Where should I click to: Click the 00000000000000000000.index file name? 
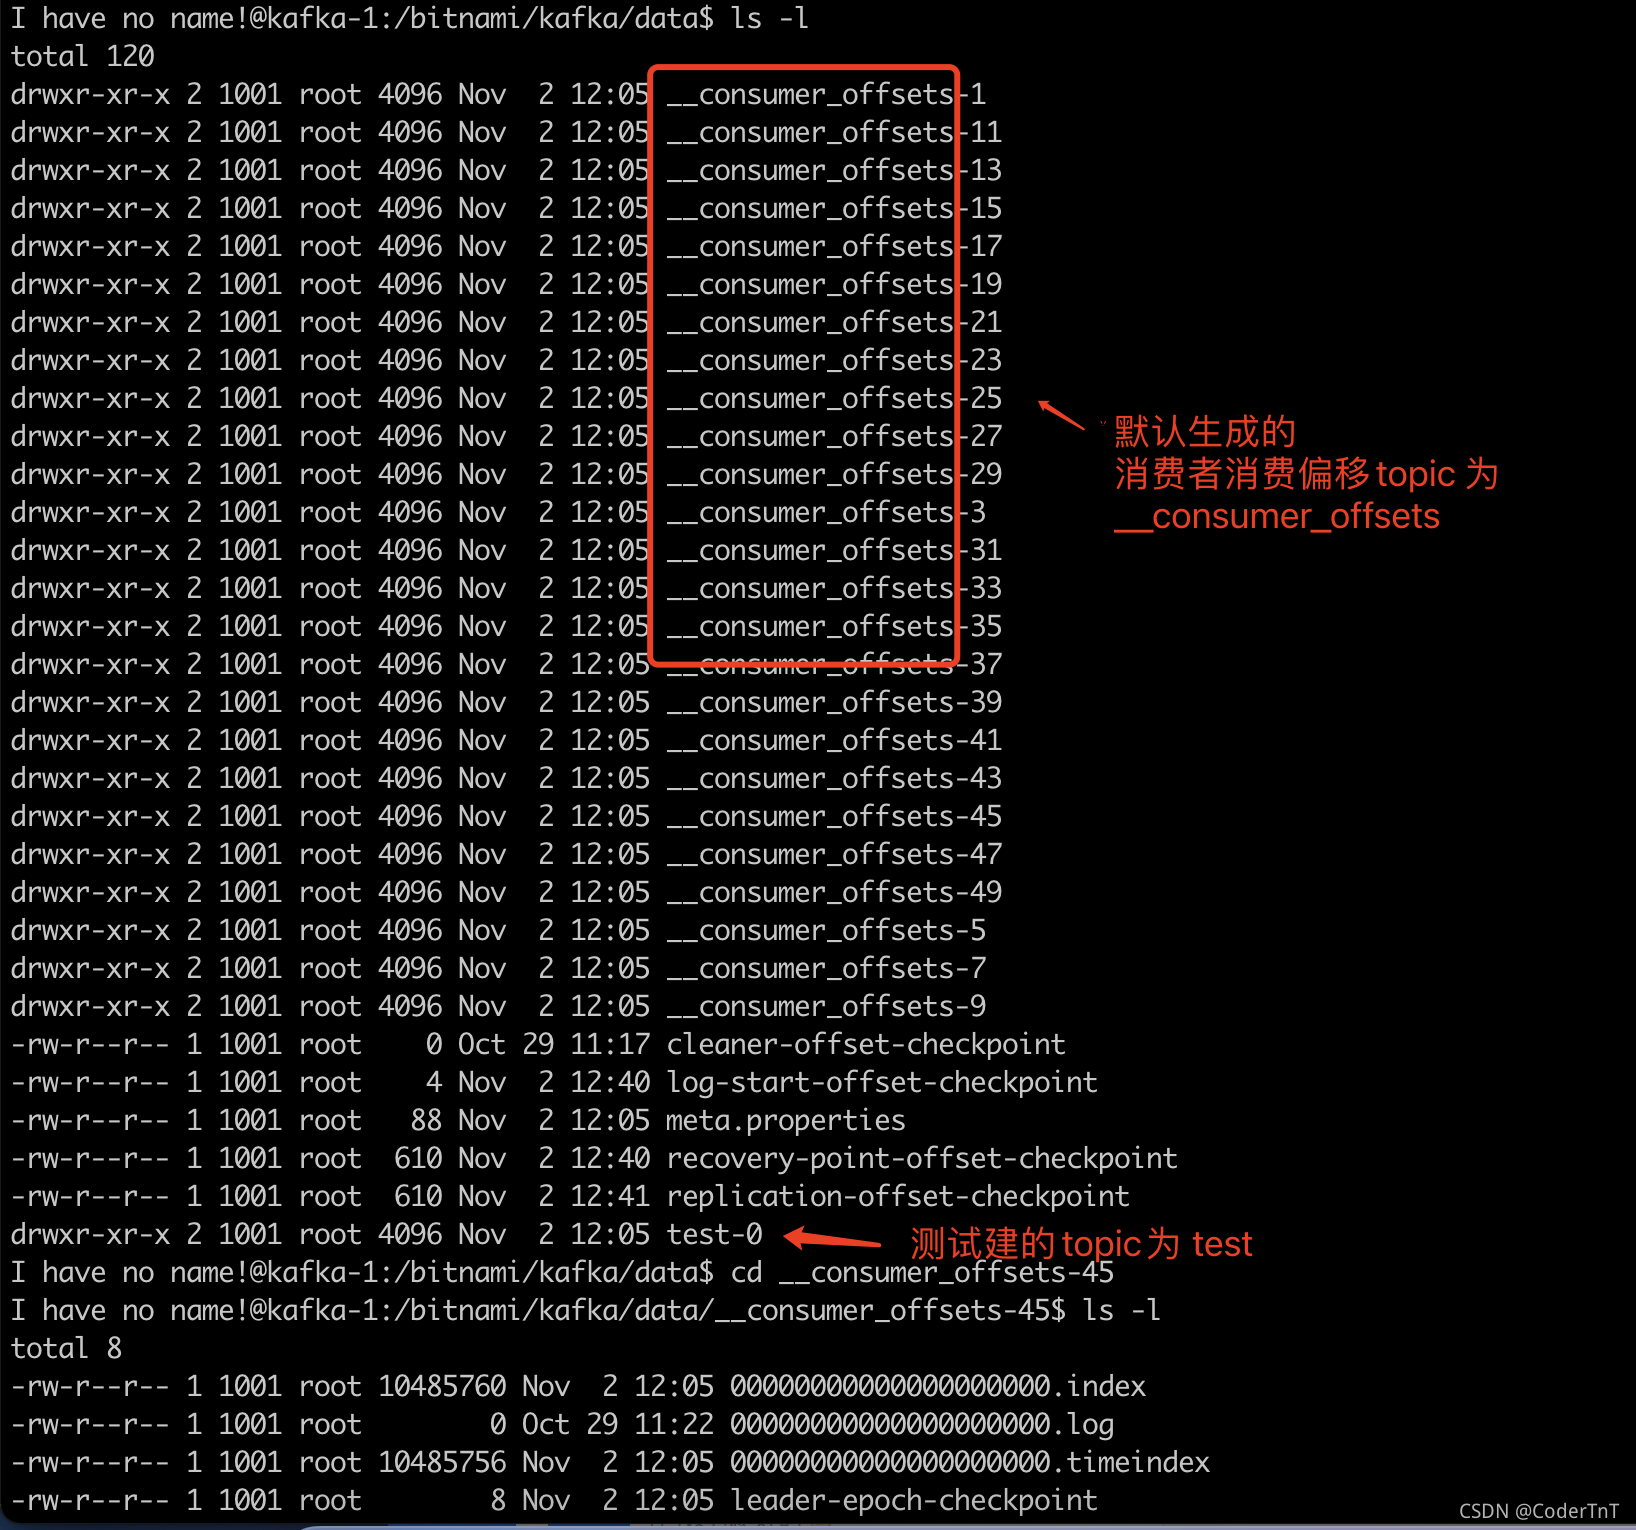[938, 1386]
